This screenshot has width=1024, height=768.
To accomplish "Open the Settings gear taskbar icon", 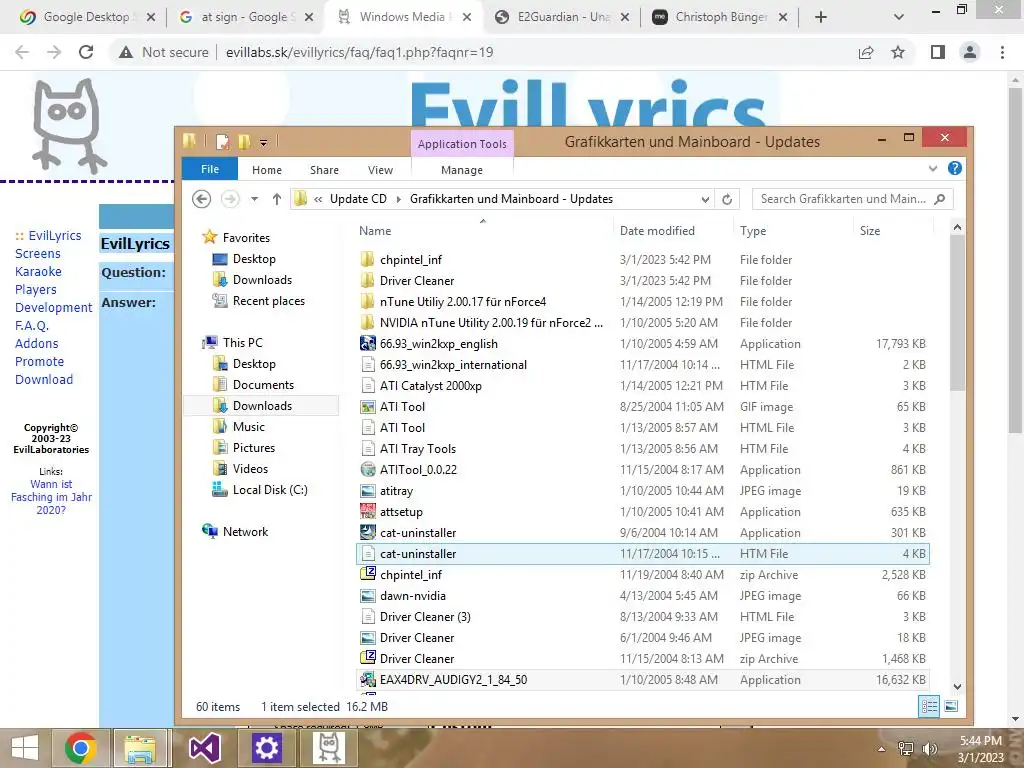I will point(266,748).
